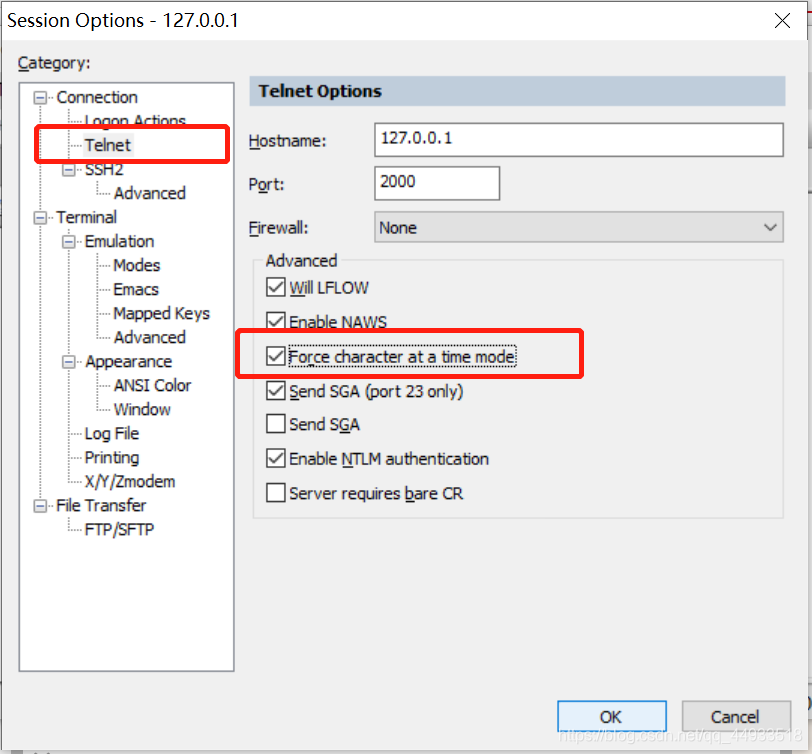Collapse the Terminal tree node

40,218
